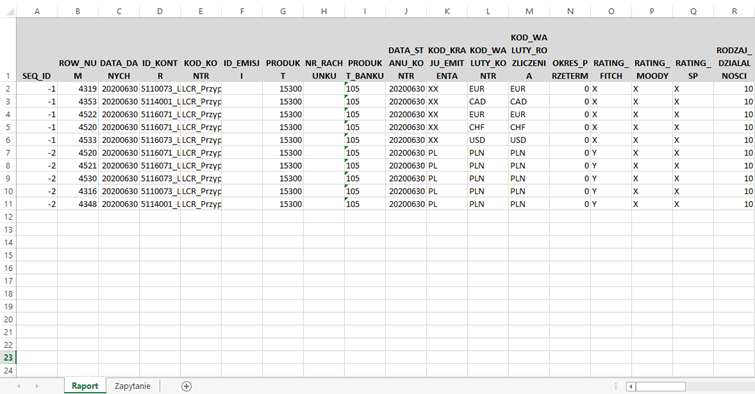Screen dimensions: 755x394
Task: Select column A header
Action: 37,11
